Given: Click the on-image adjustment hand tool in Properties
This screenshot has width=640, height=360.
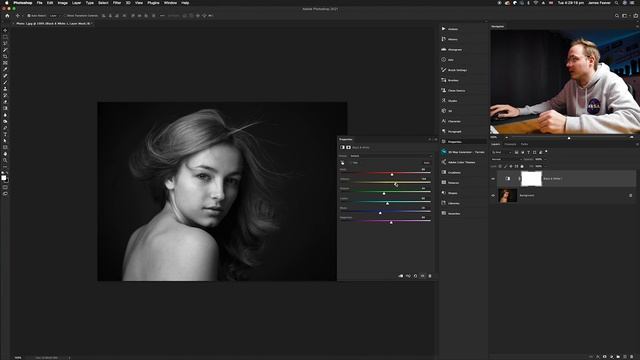Looking at the screenshot, I should tap(342, 162).
